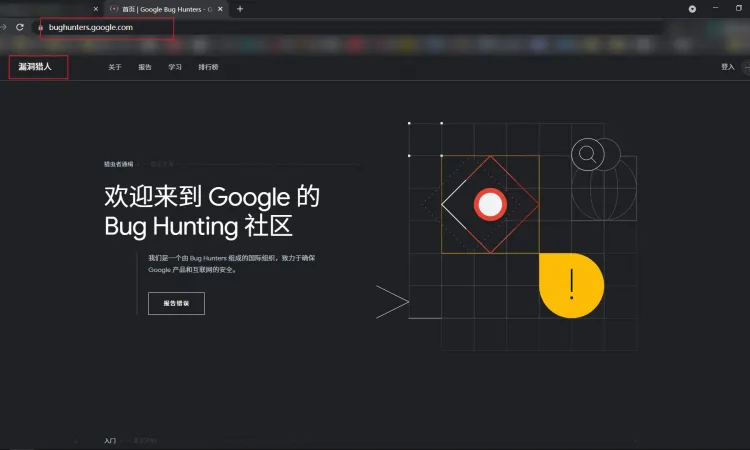The height and width of the screenshot is (450, 750).
Task: Click the 漏洞猎人 site logo
Action: (x=35, y=66)
